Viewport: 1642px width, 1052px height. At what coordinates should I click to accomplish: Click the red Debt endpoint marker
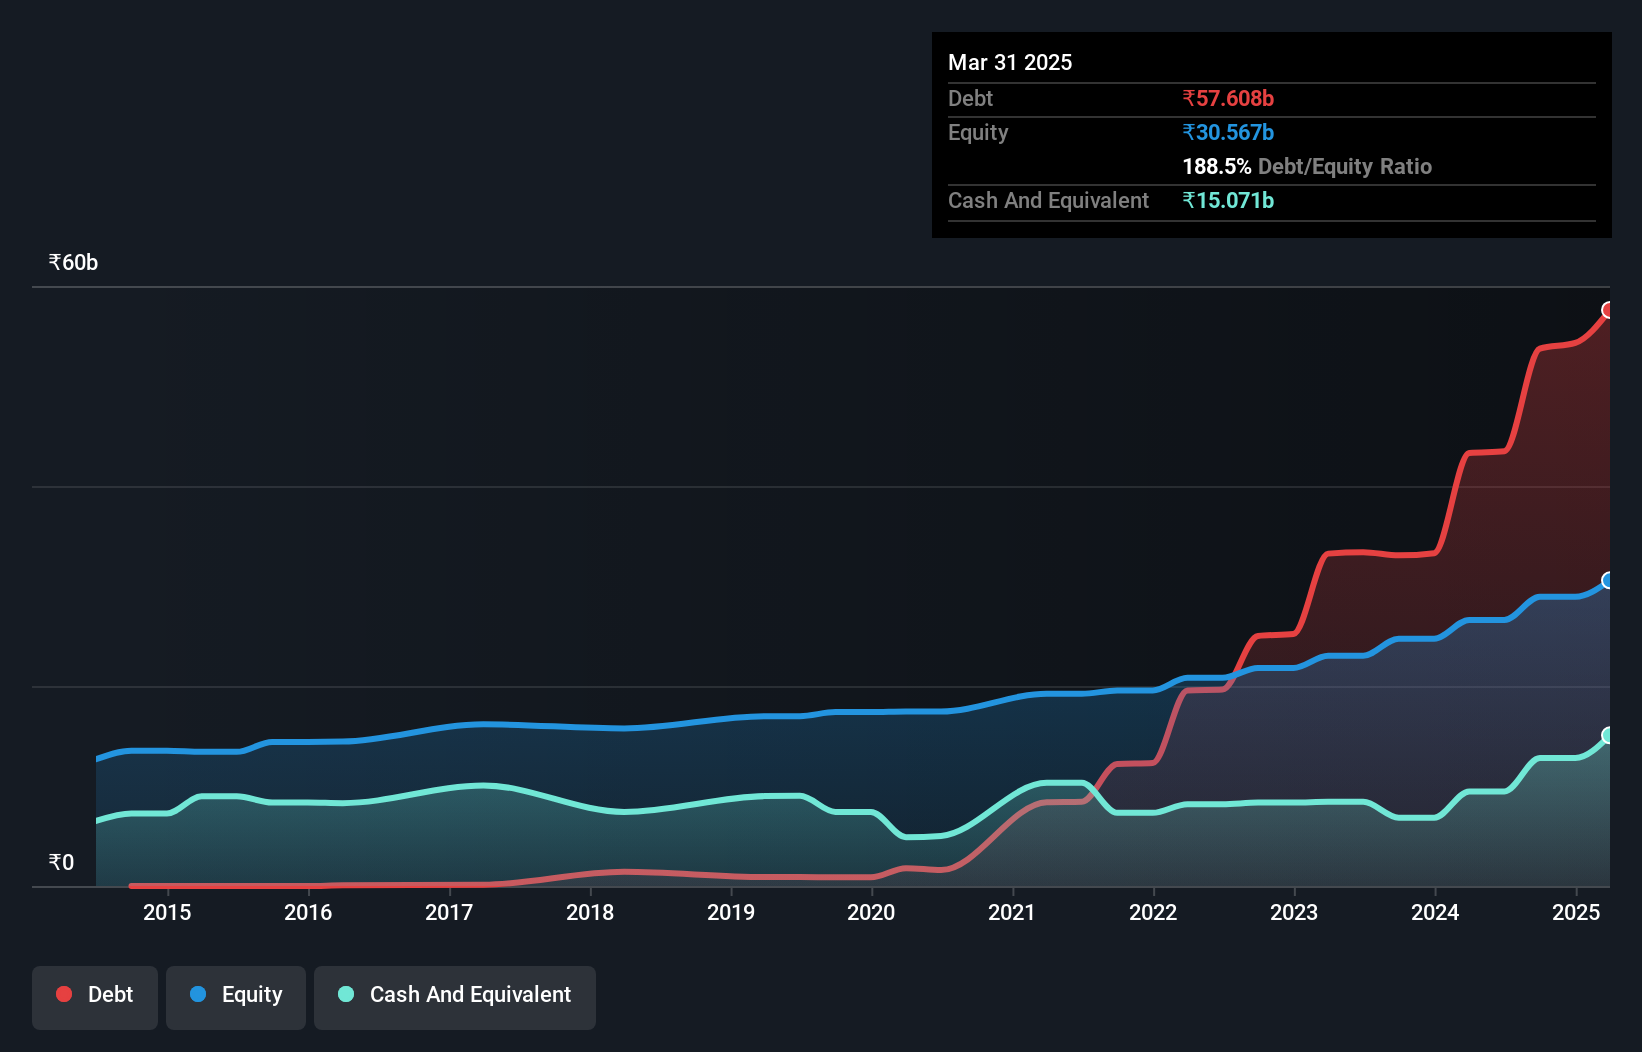1608,310
